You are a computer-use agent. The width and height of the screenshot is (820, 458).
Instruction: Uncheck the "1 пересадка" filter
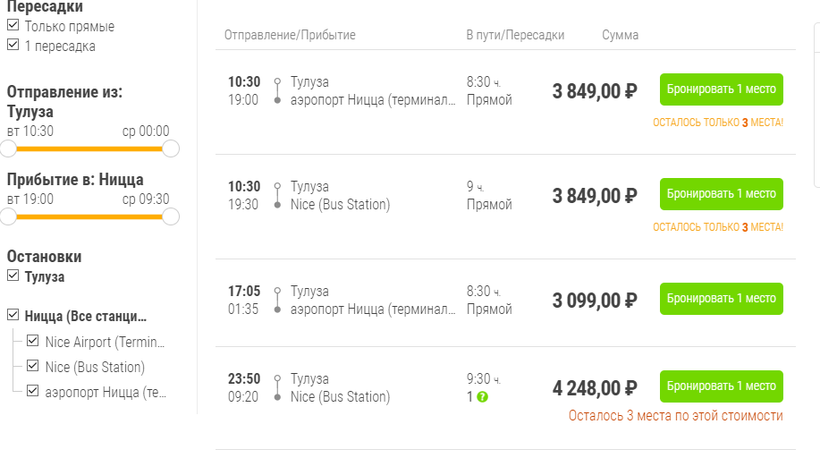click(13, 45)
